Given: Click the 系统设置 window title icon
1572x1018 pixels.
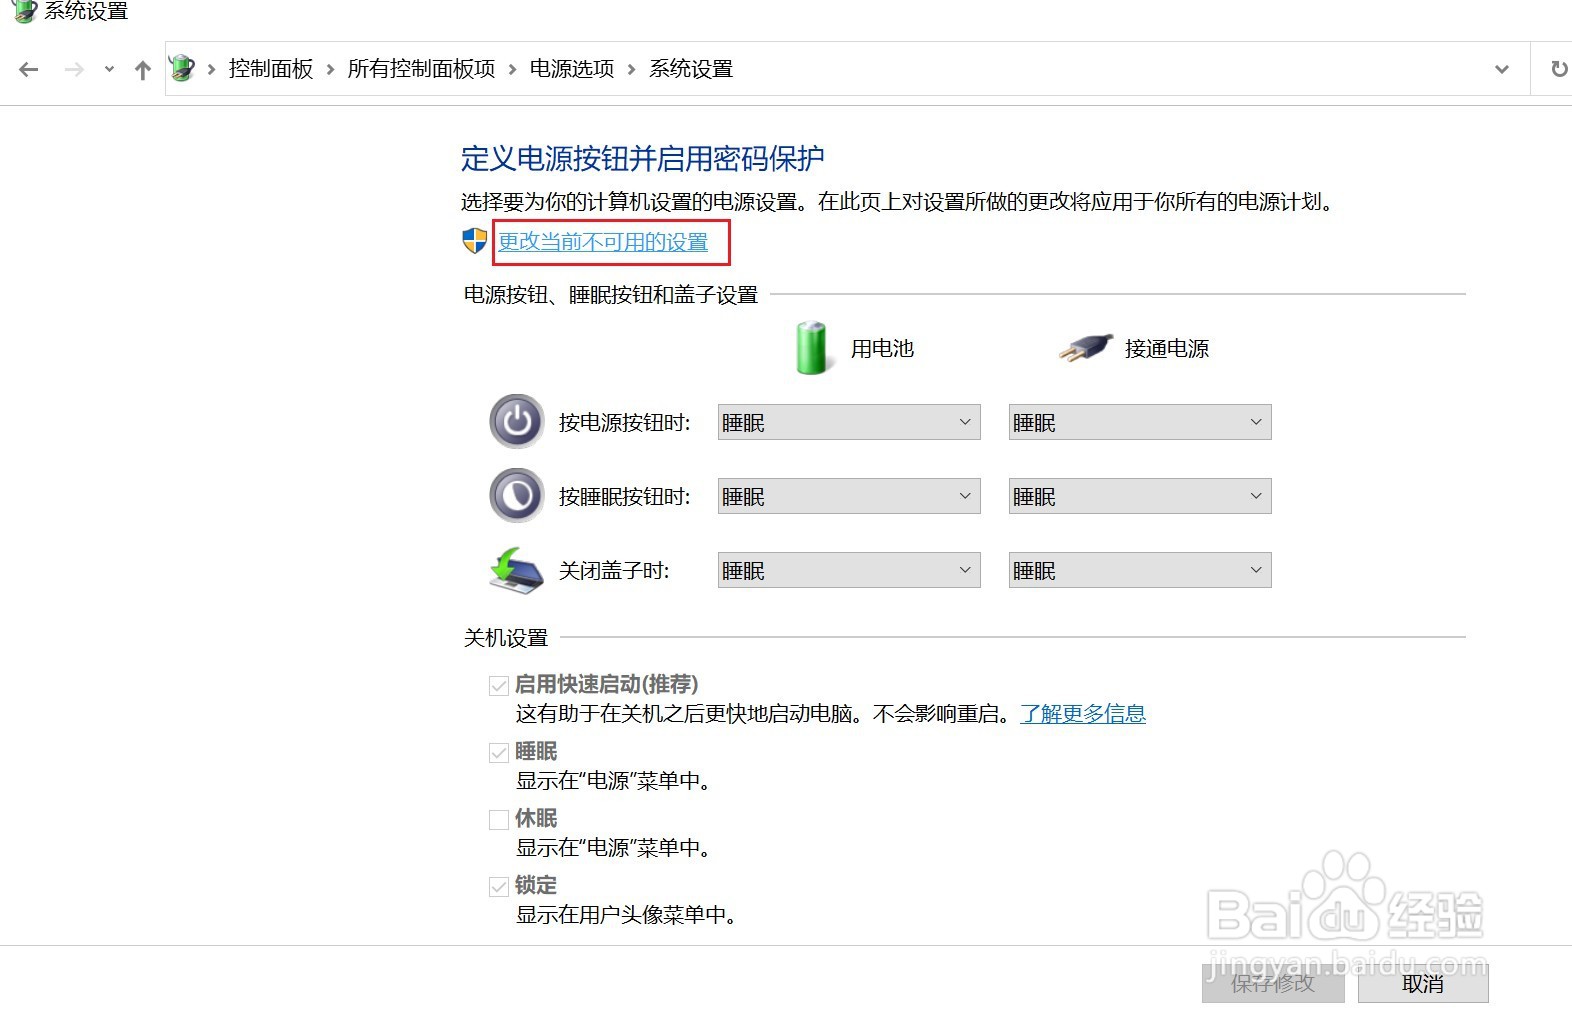Looking at the screenshot, I should (x=24, y=11).
